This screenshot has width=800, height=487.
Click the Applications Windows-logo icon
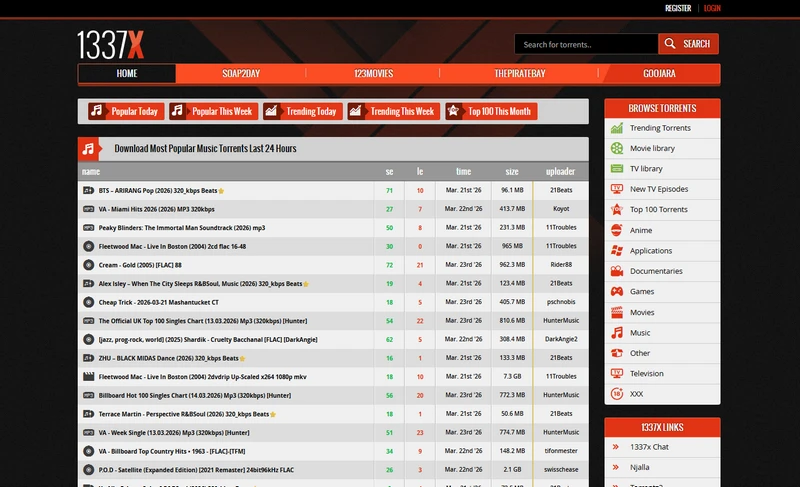618,251
